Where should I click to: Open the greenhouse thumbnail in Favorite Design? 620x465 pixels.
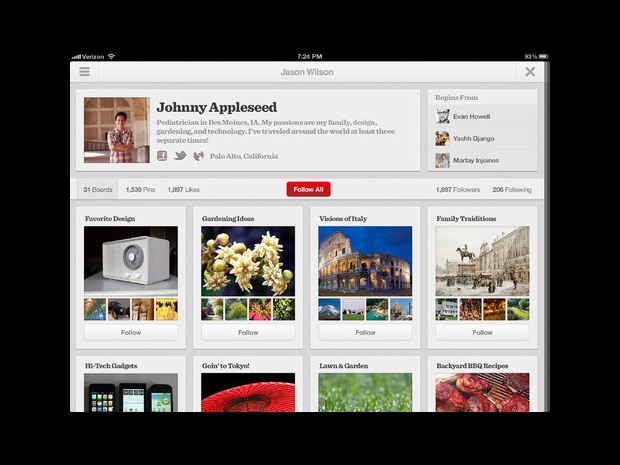pos(95,309)
